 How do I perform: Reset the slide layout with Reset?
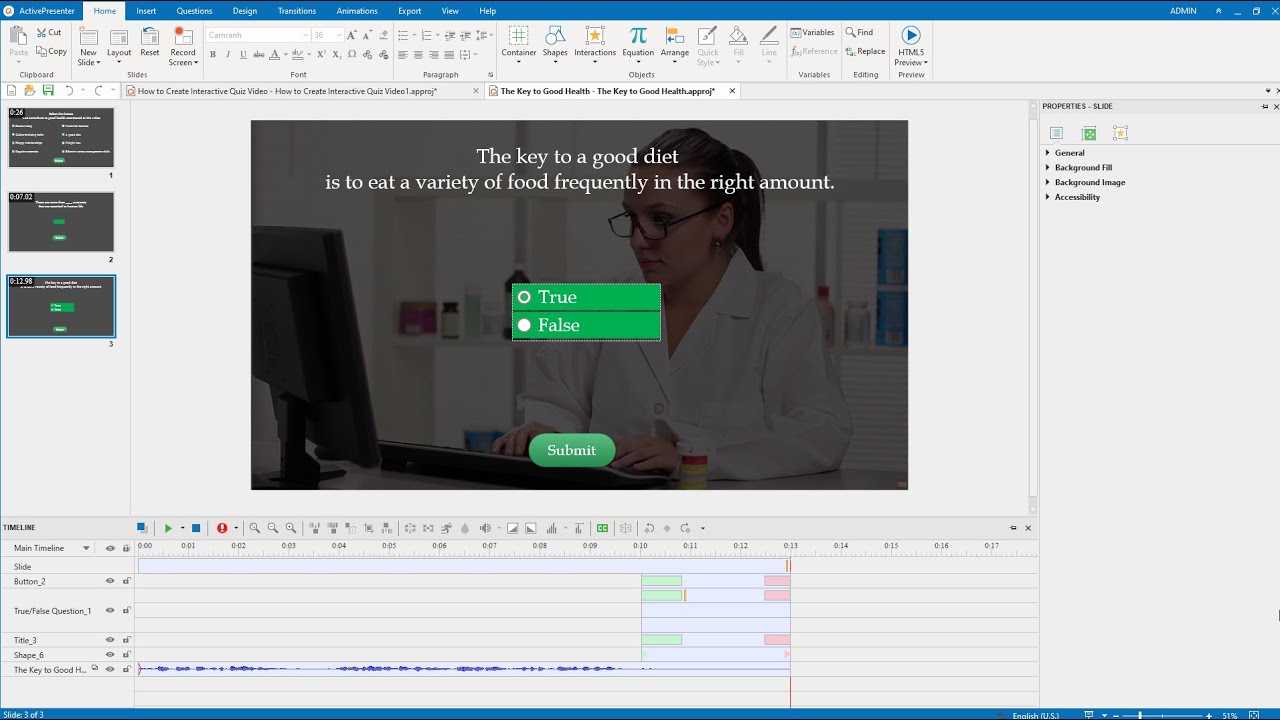[150, 42]
